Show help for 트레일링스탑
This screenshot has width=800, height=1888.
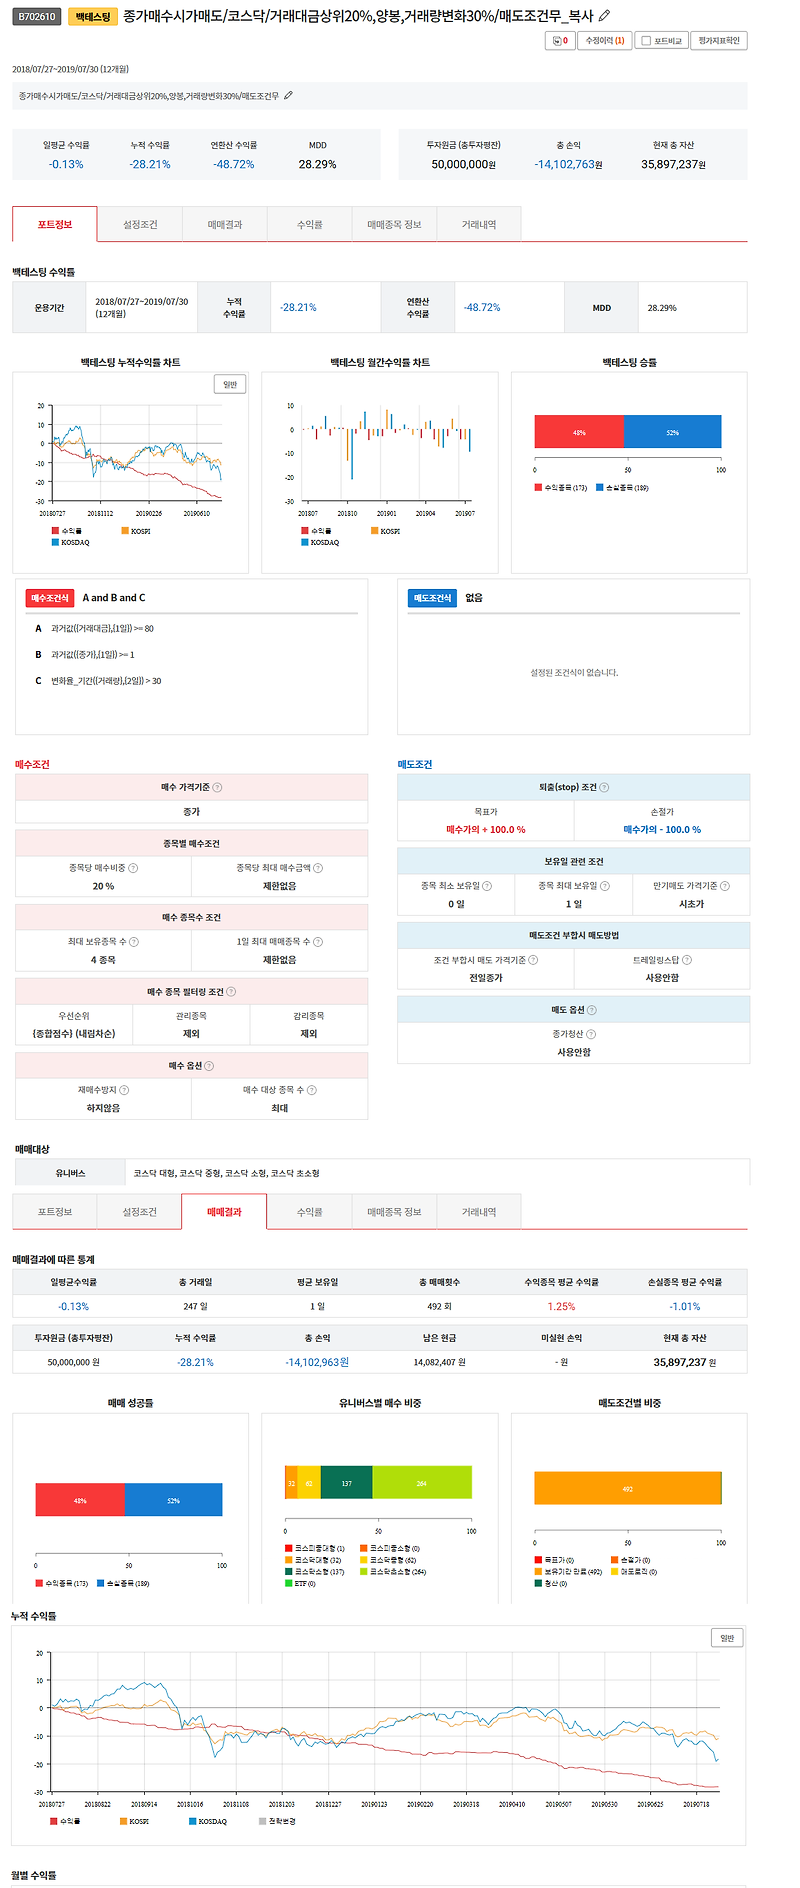pos(687,960)
